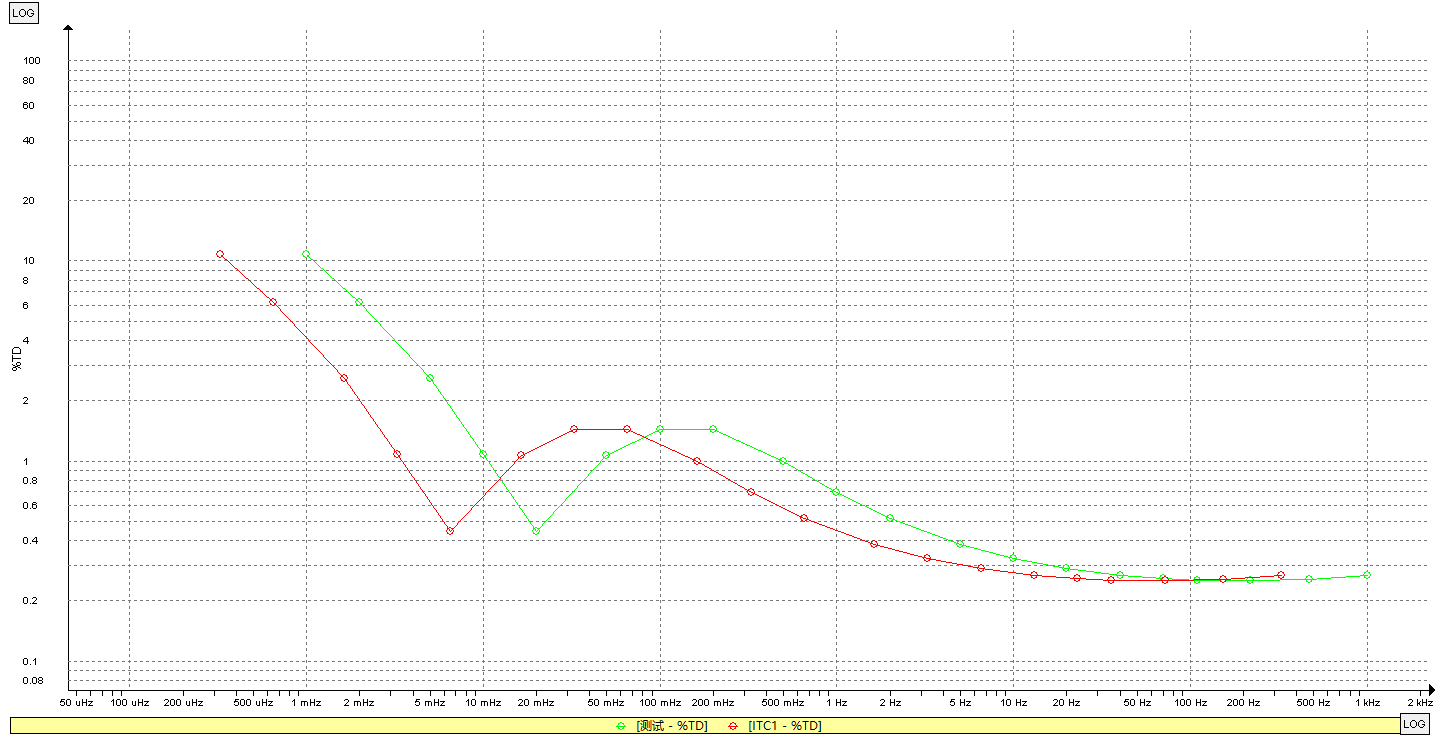The width and height of the screenshot is (1439, 744).
Task: Click the '50 uHz' label on the X-axis
Action: (77, 703)
